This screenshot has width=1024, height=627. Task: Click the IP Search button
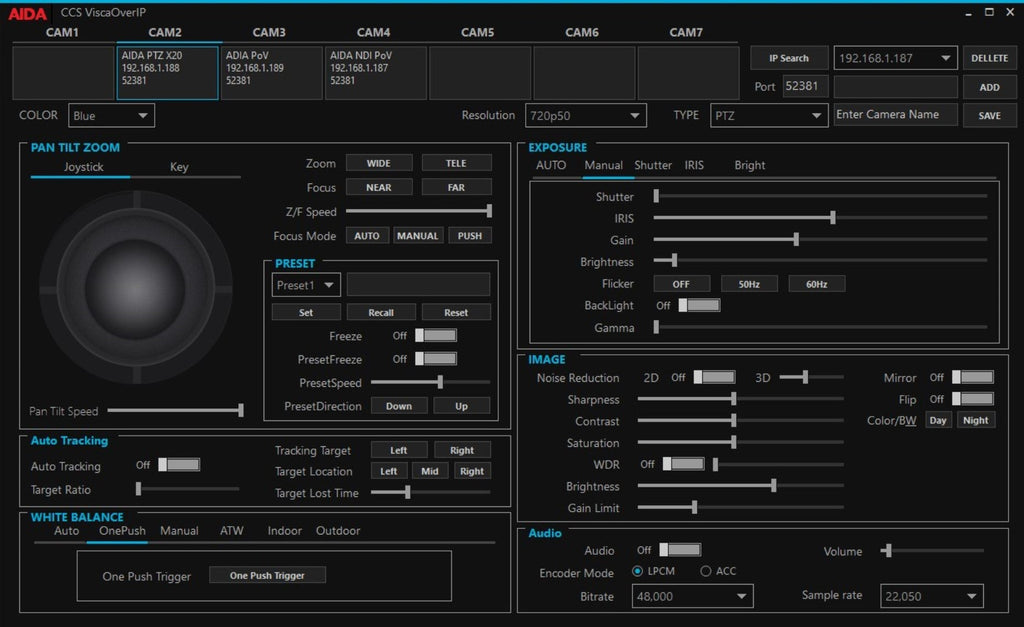coord(789,58)
